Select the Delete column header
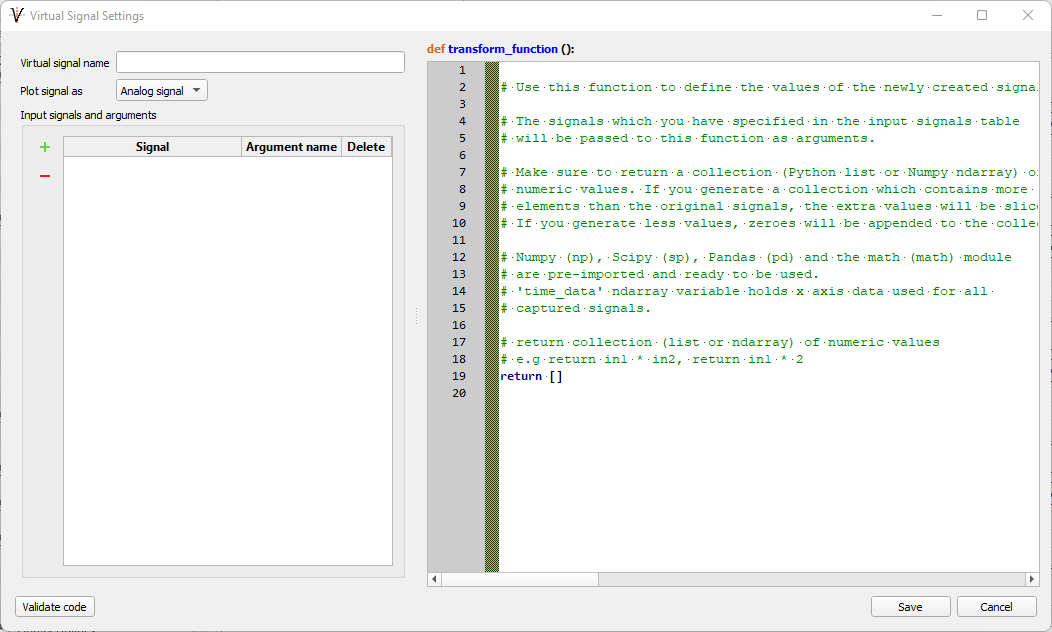The image size is (1052, 632). point(365,147)
